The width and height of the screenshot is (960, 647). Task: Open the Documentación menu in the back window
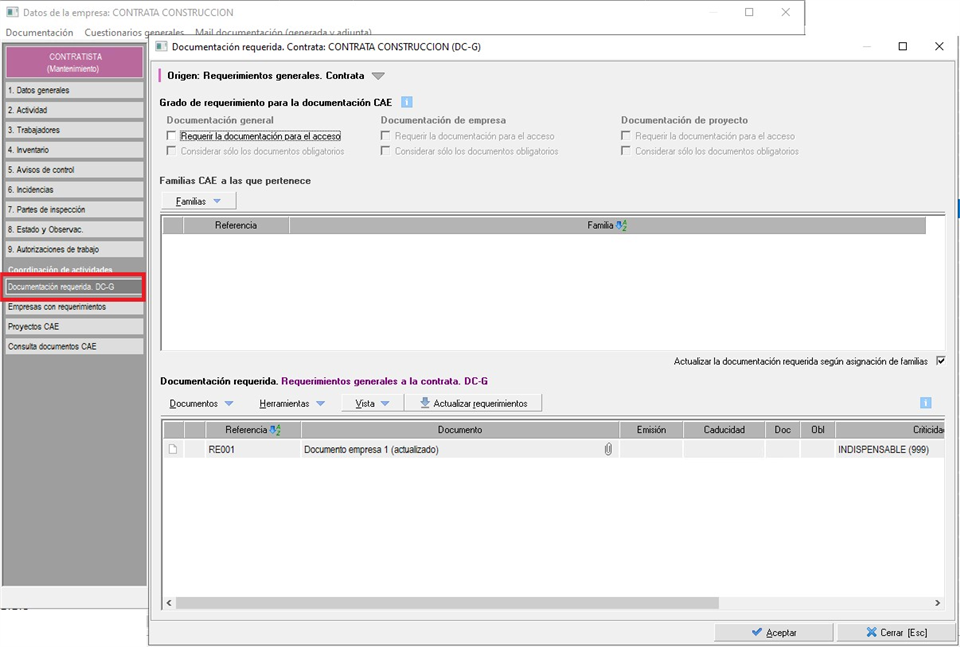(x=39, y=32)
